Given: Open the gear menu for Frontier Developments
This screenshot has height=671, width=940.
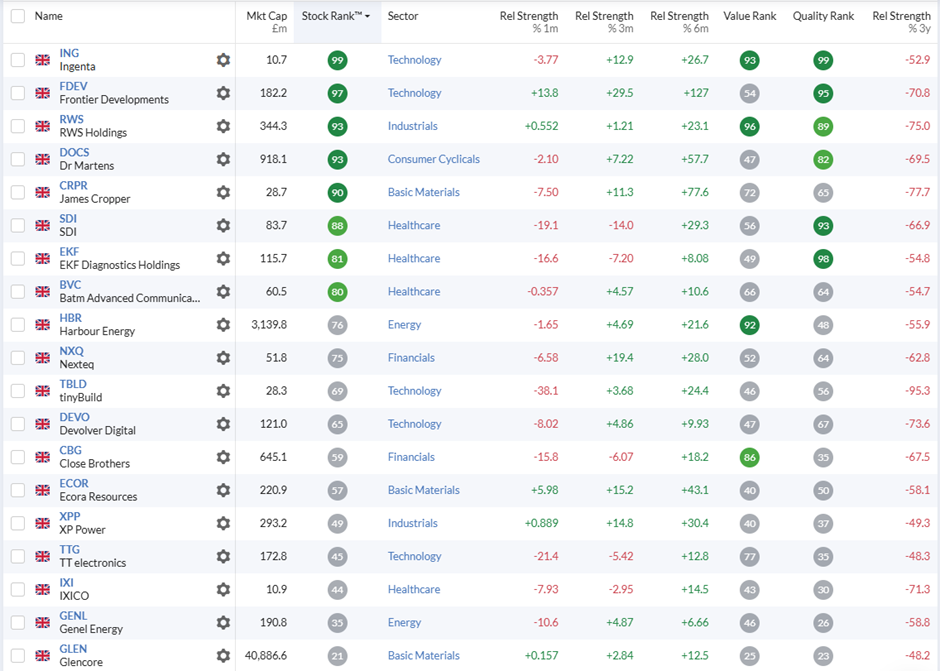Looking at the screenshot, I should click(223, 93).
